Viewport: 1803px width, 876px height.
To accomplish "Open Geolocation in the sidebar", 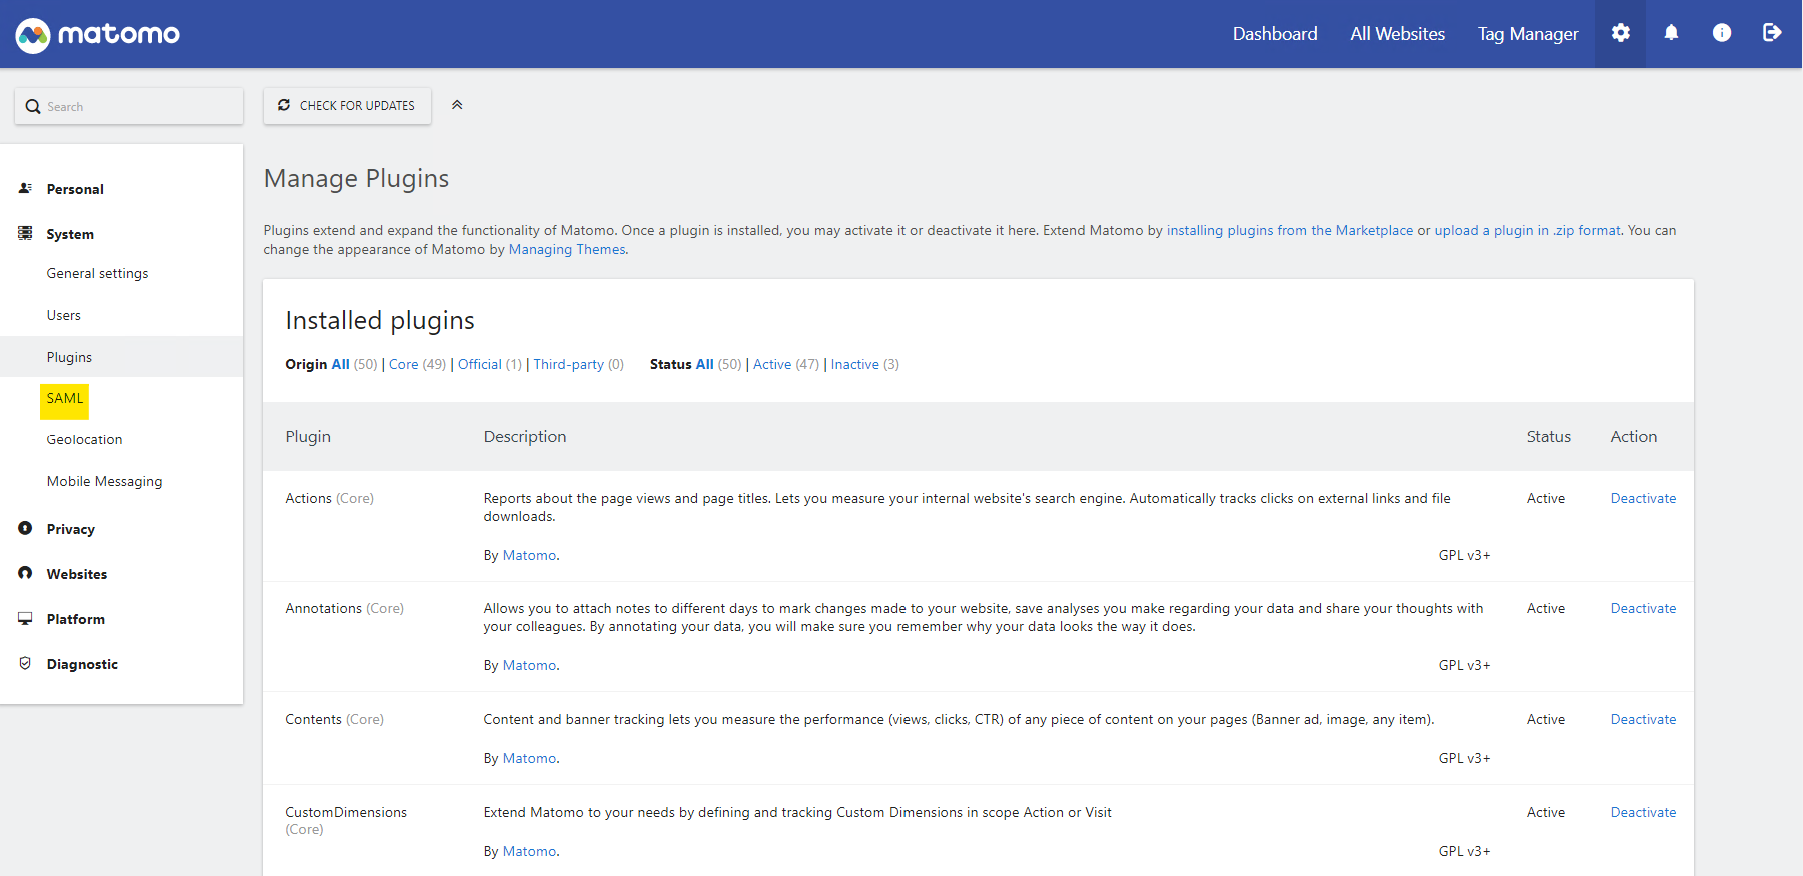I will 84,439.
